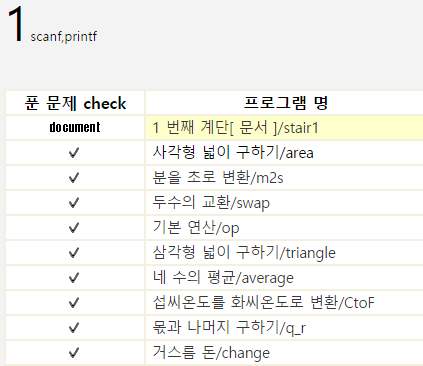Click the '프로그램 명' column header
The width and height of the screenshot is (423, 366).
[286, 103]
